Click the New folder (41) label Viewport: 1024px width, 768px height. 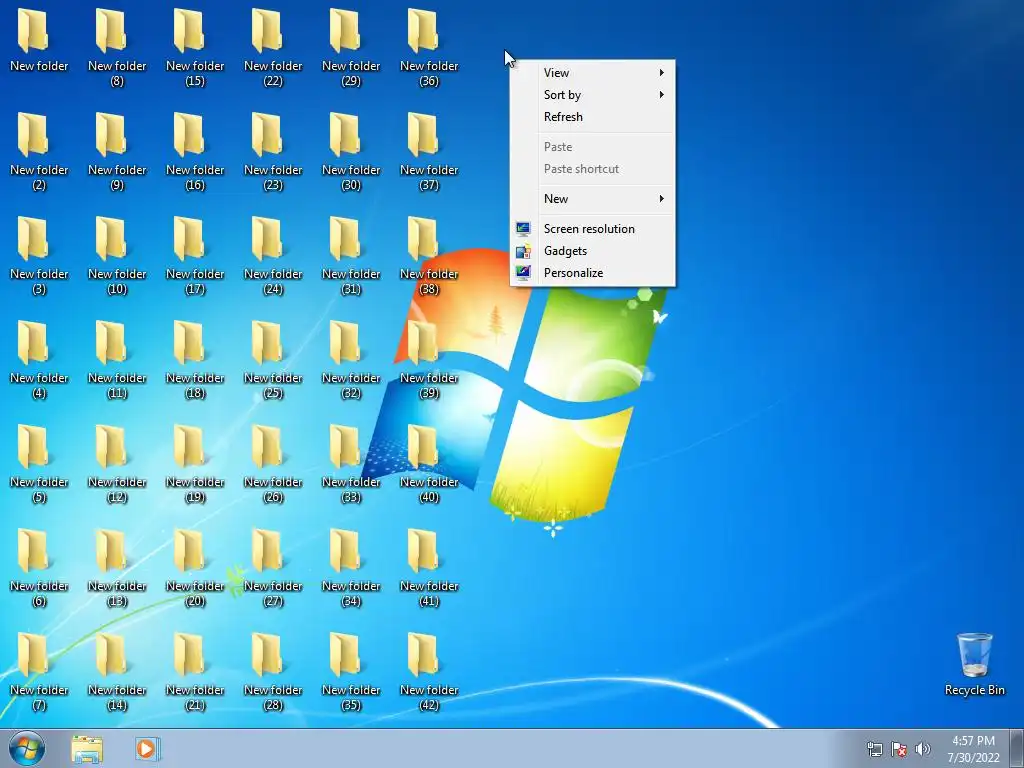click(x=429, y=594)
